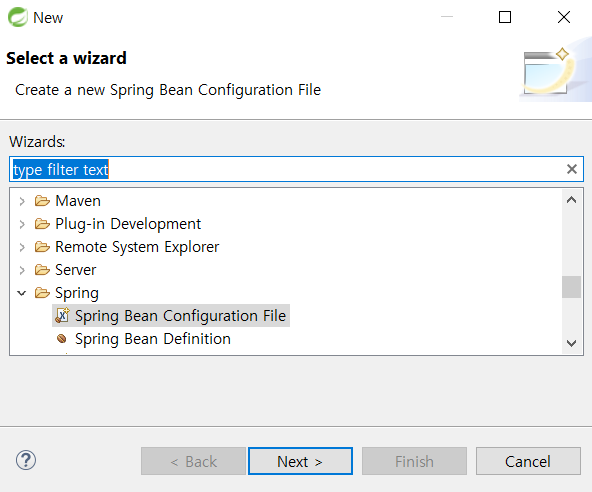The image size is (592, 492).
Task: Select Spring Bean Definition wizard item
Action: 153,339
